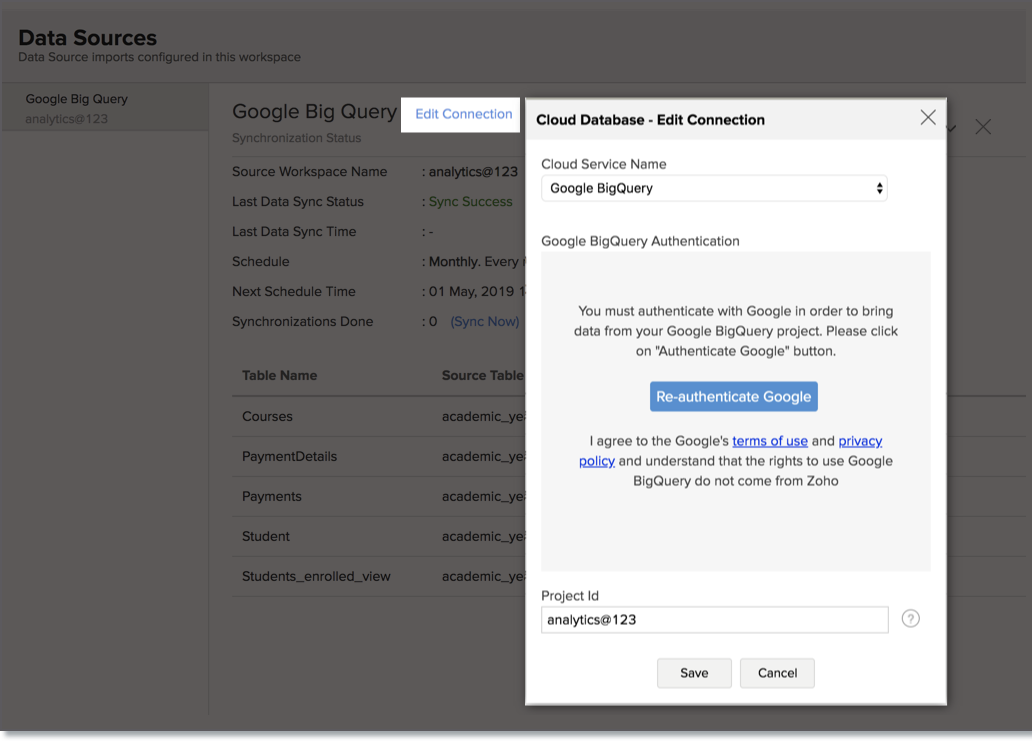The height and width of the screenshot is (741, 1032).
Task: Click the Synchronization Status subtitle
Action: [x=296, y=138]
